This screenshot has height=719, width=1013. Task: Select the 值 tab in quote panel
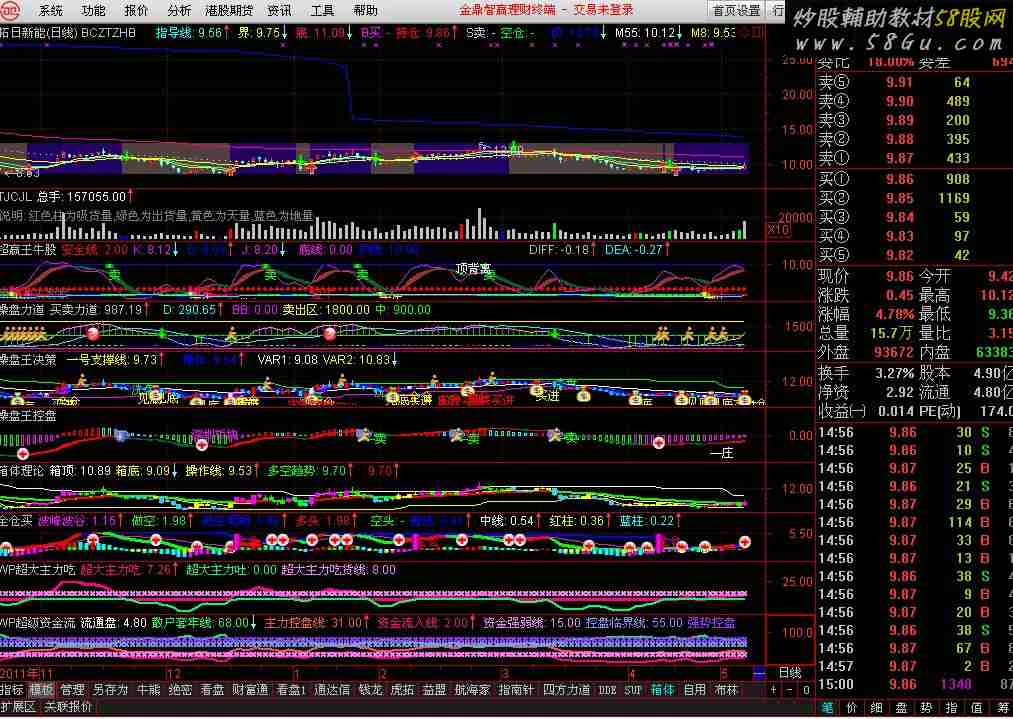[977, 709]
